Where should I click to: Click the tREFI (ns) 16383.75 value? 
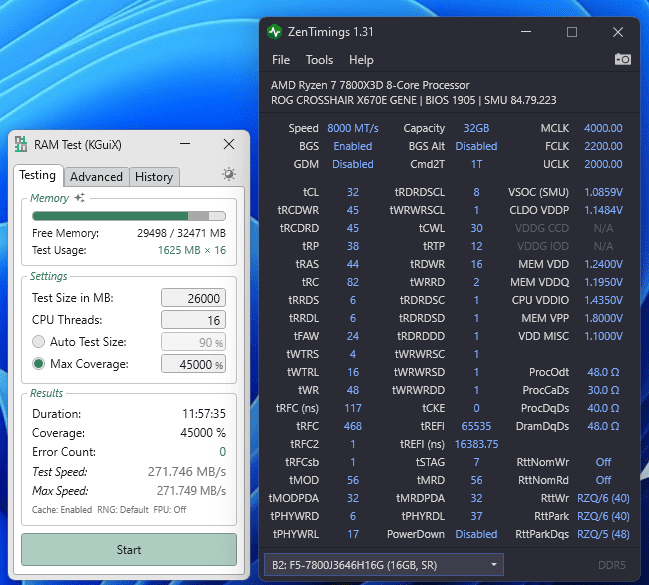(476, 444)
